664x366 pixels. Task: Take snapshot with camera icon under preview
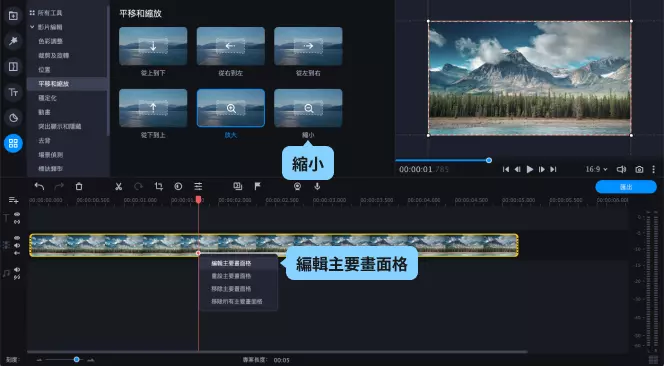point(639,169)
